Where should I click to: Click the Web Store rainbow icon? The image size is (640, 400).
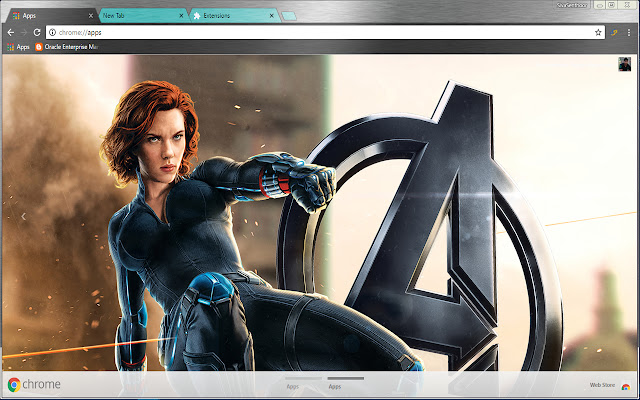pyautogui.click(x=625, y=387)
